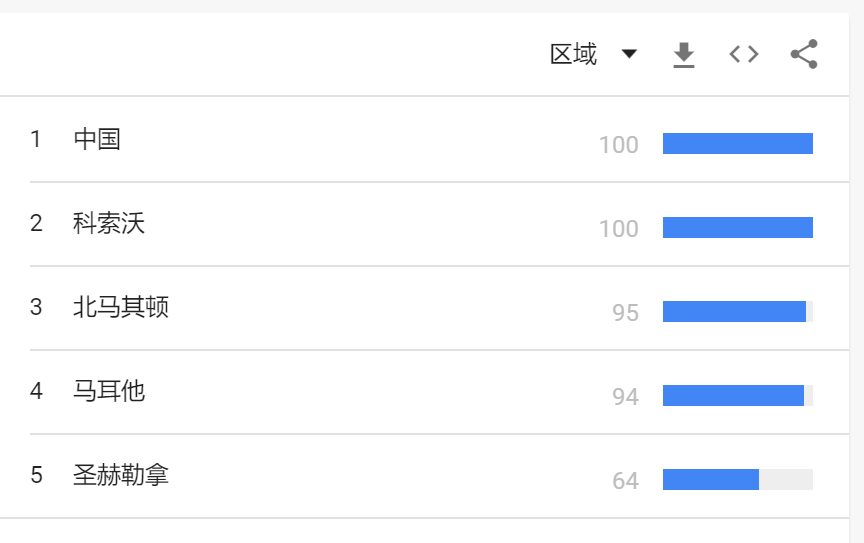Click the score 64 beside 圣赫勒拿
Viewport: 864px width, 543px height.
tap(625, 481)
